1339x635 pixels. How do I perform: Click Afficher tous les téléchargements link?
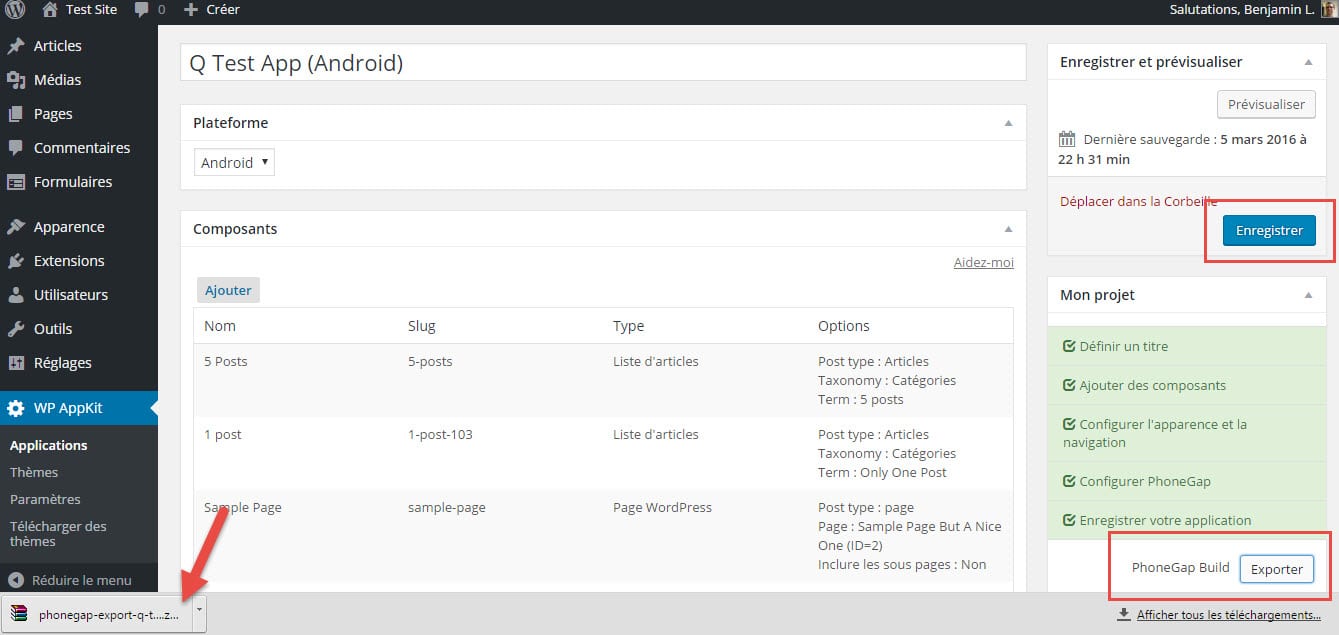click(1229, 615)
